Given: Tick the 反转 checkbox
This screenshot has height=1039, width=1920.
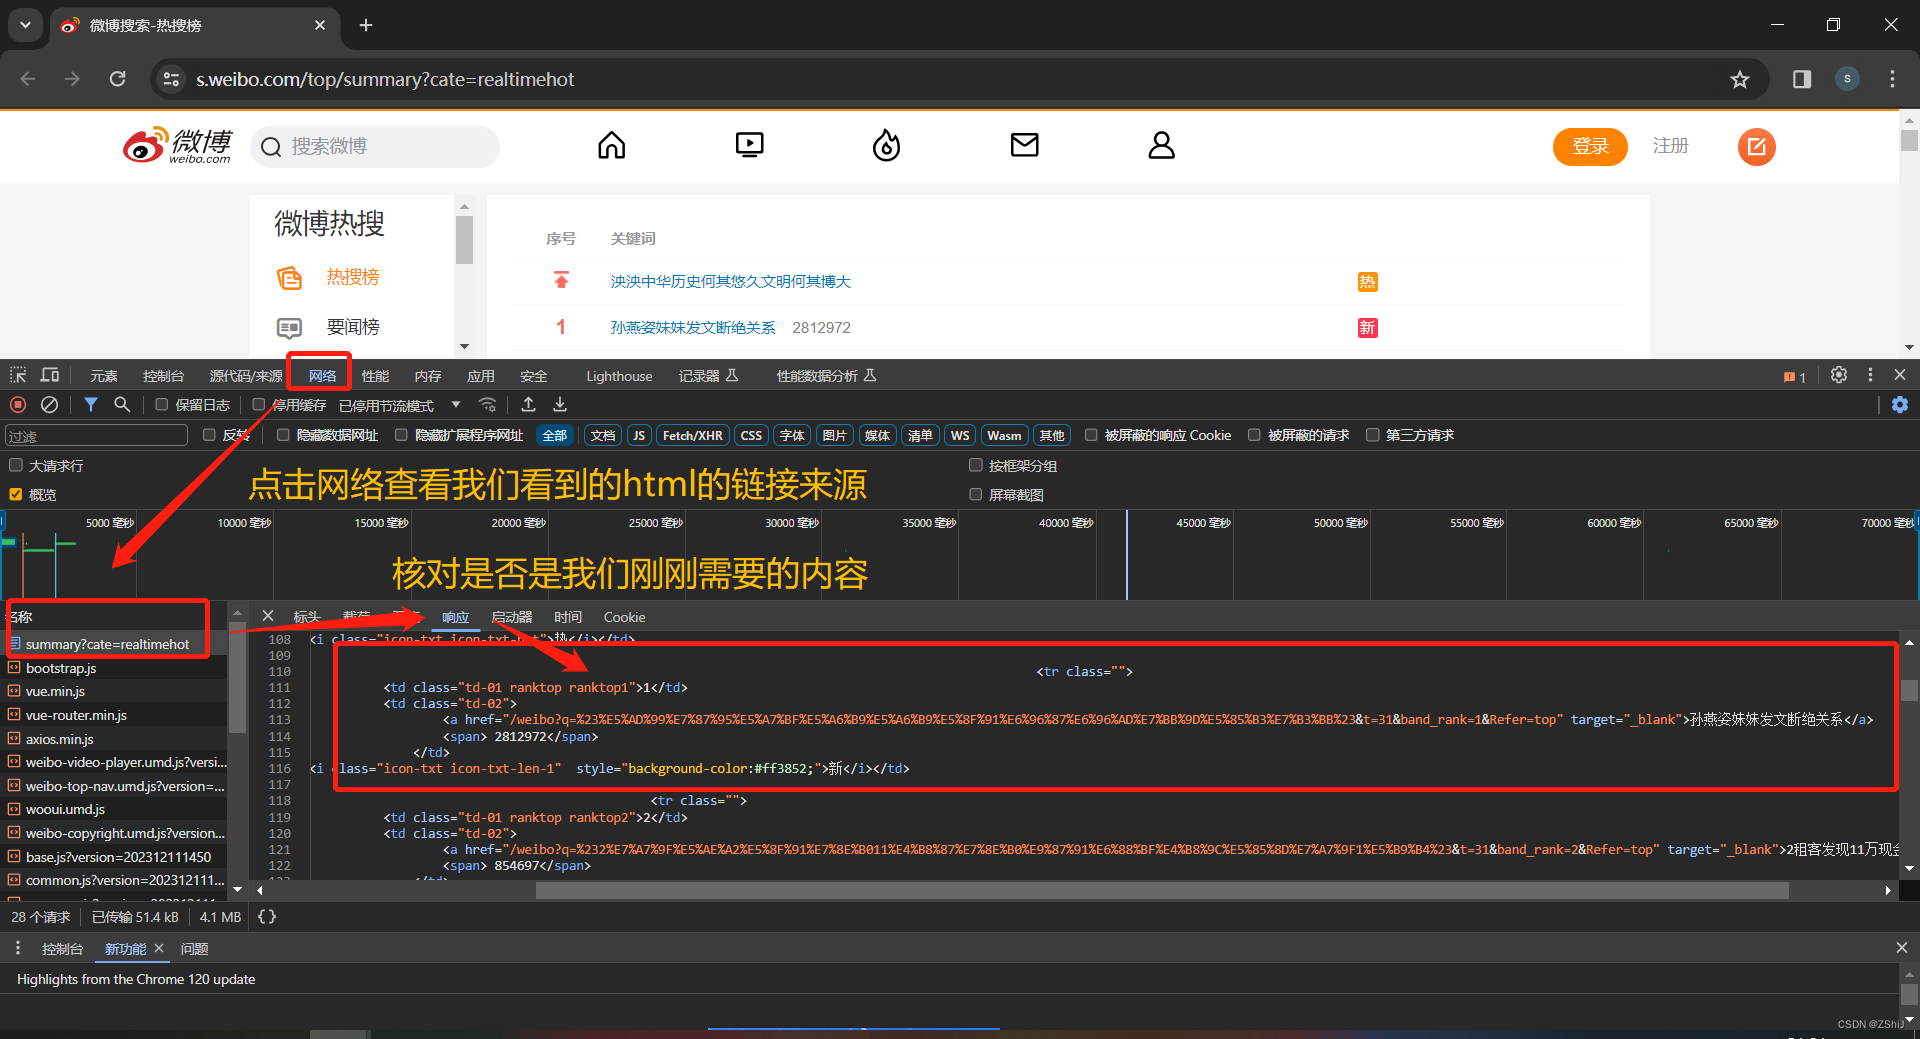Looking at the screenshot, I should tap(209, 435).
